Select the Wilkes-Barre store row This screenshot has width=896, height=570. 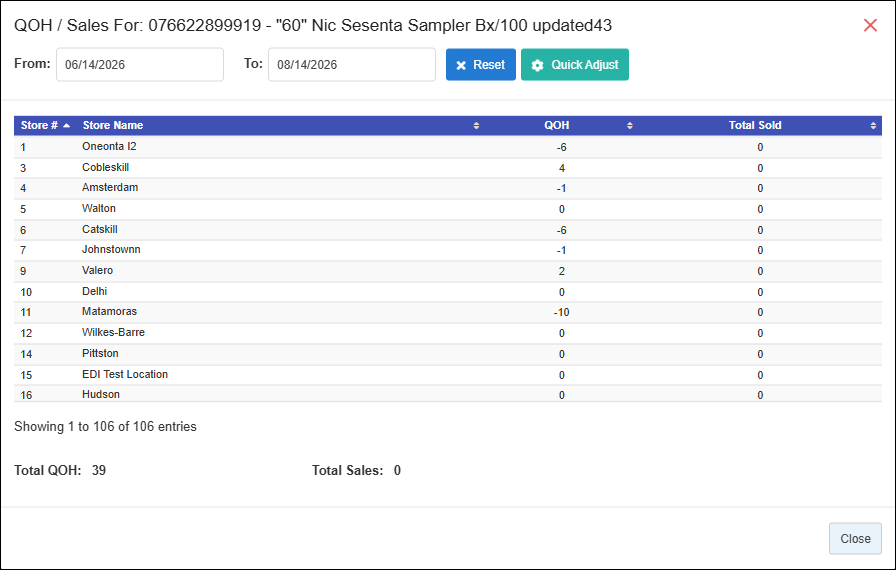(447, 333)
